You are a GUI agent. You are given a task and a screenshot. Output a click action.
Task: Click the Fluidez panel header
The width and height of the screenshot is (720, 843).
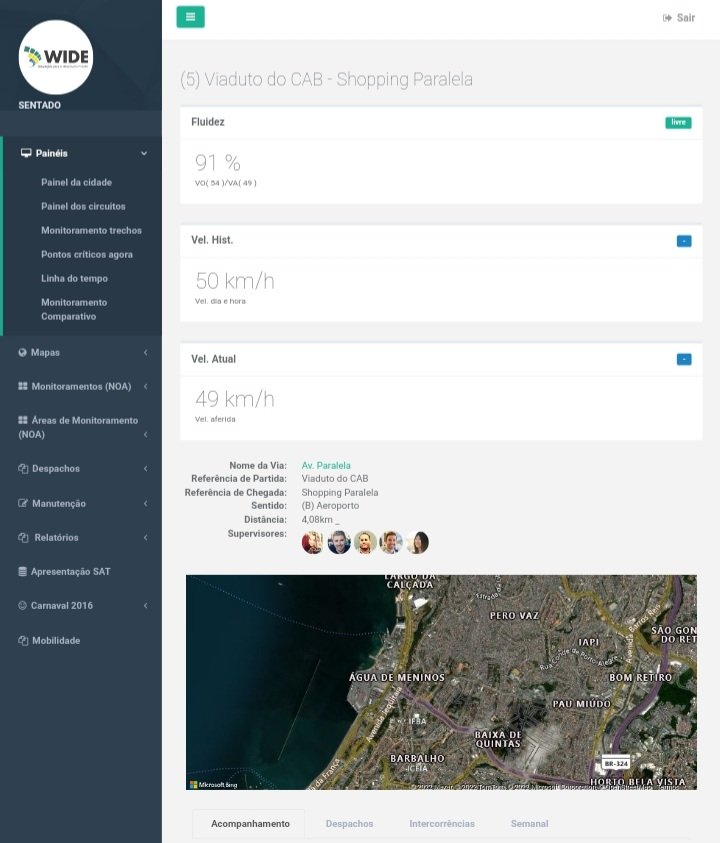441,123
